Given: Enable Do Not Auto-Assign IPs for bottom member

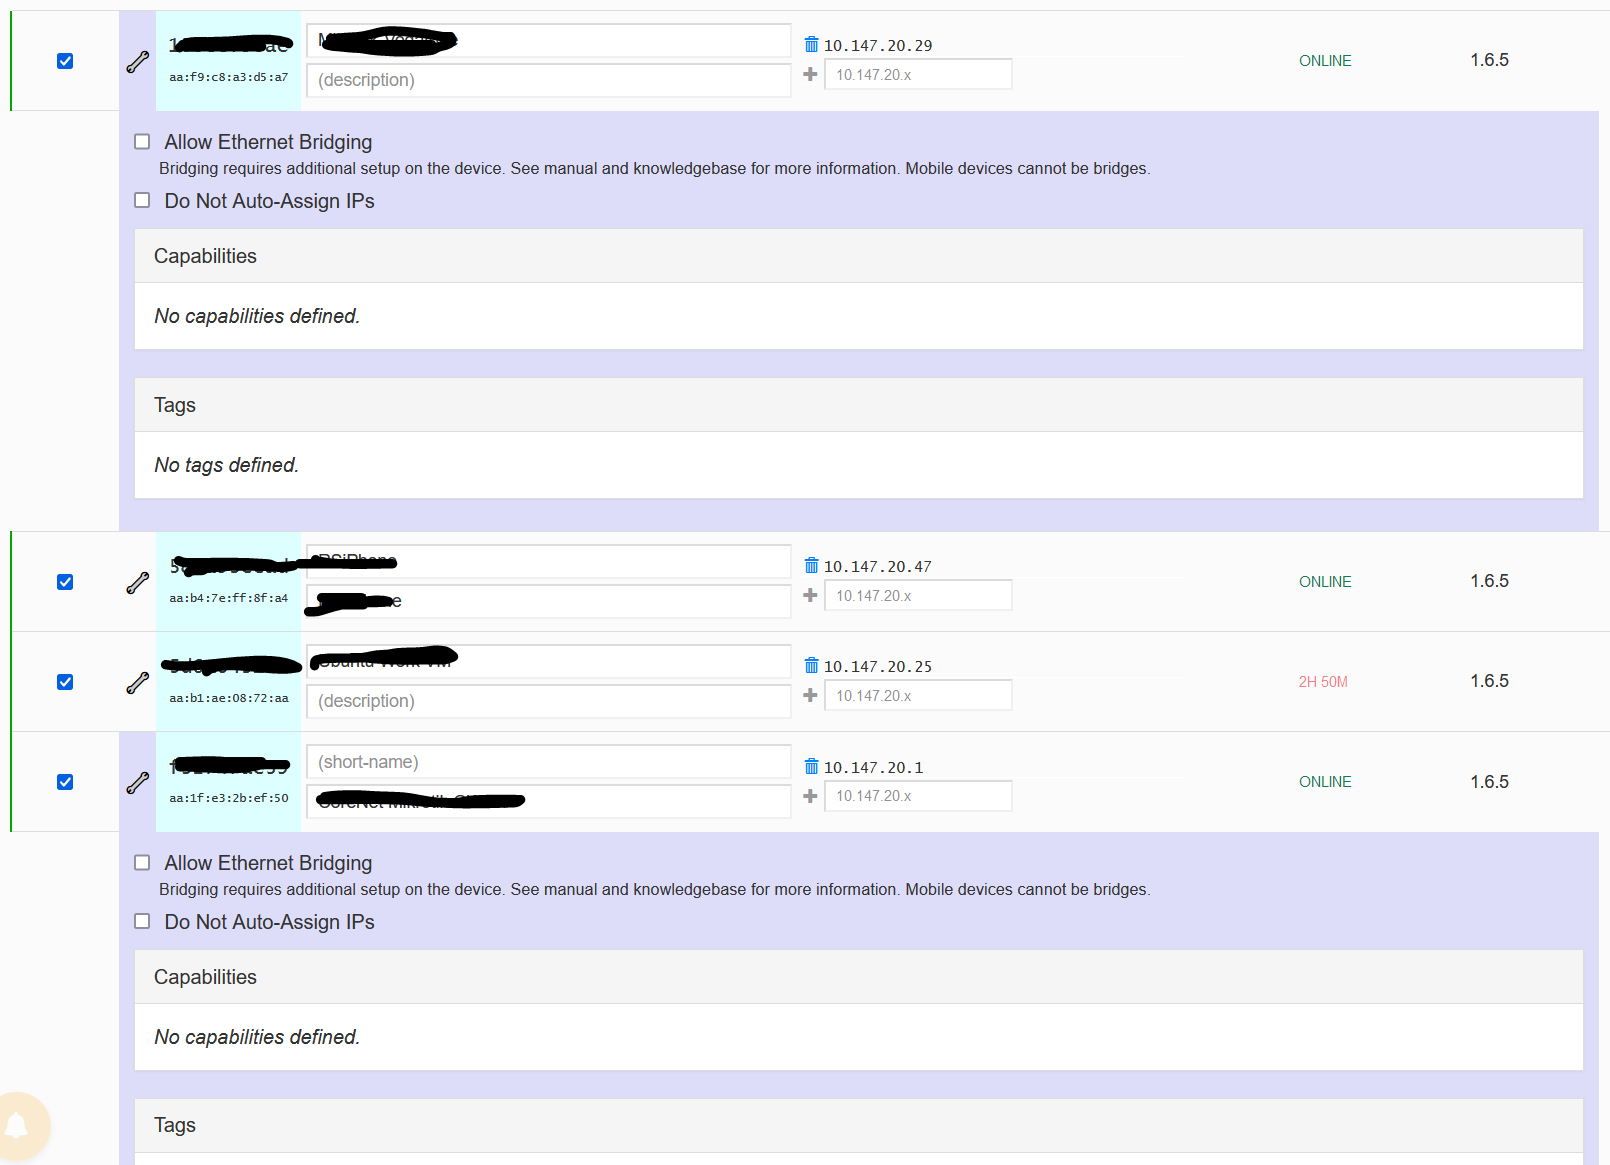Looking at the screenshot, I should pos(142,921).
